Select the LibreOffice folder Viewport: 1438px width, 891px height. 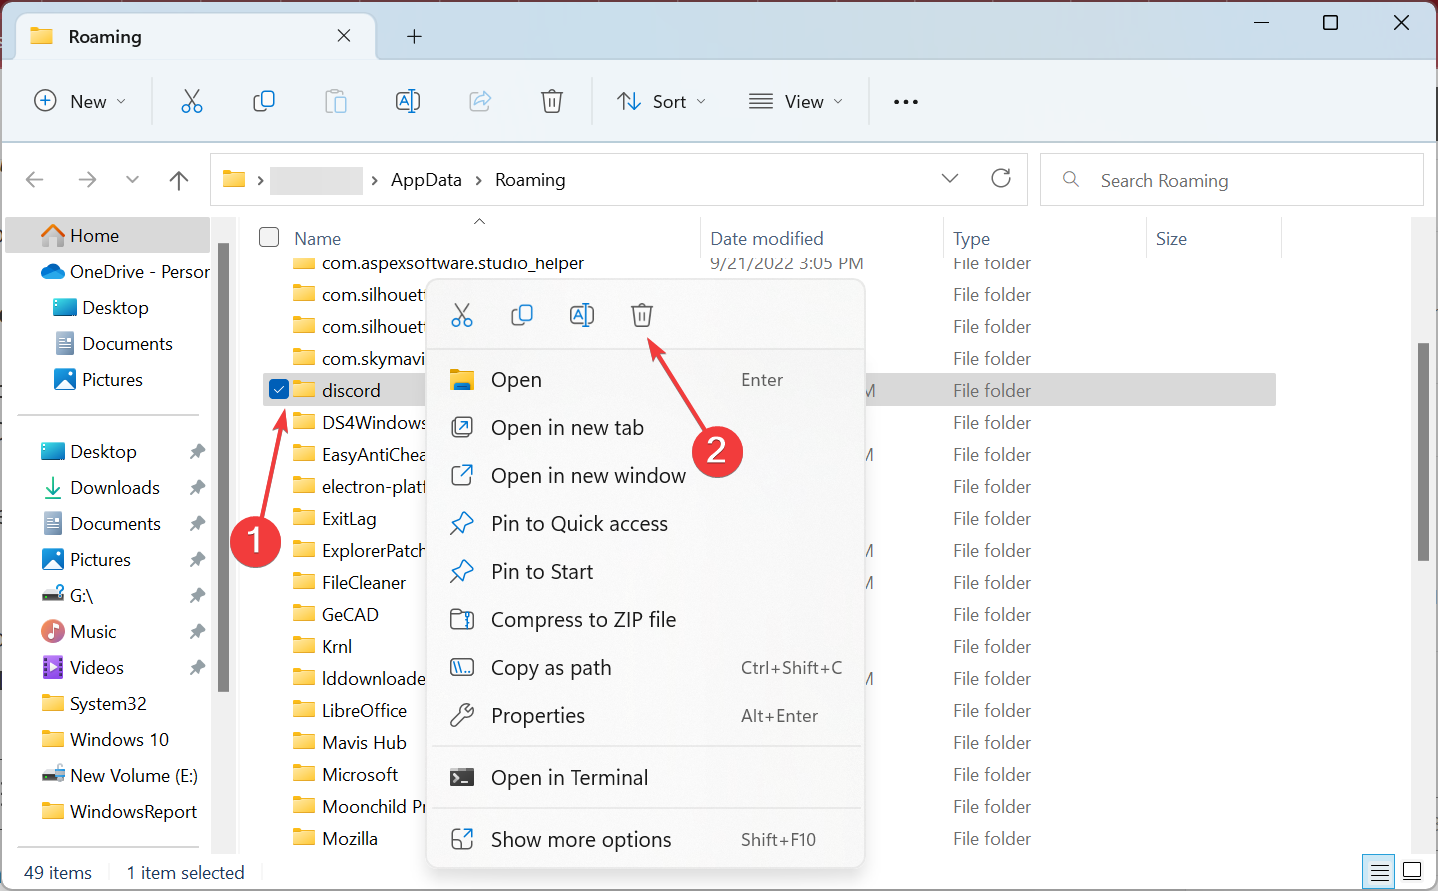[x=364, y=711]
